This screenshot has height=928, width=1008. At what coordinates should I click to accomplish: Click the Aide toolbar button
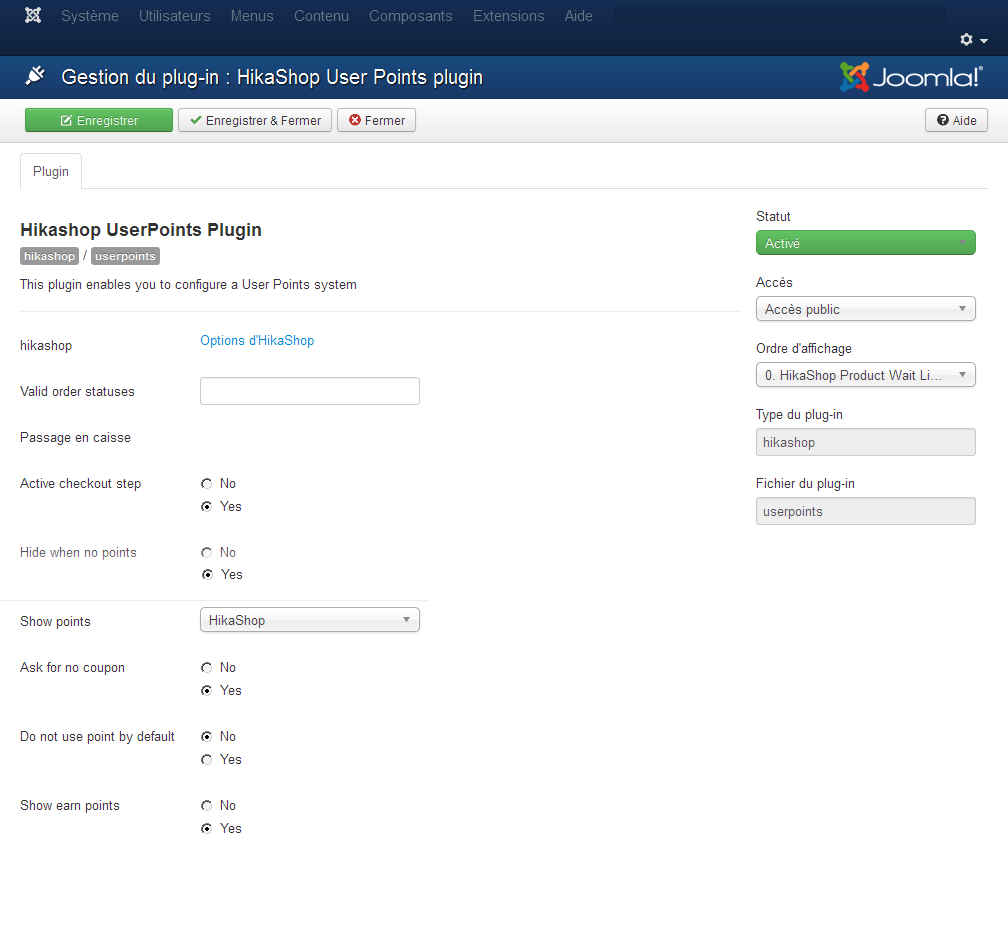957,120
